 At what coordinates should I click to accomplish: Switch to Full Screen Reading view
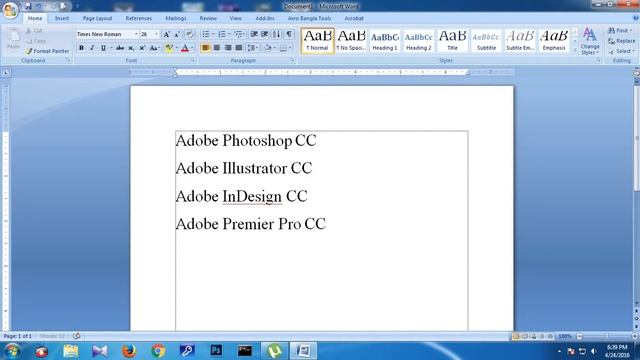[x=524, y=336]
